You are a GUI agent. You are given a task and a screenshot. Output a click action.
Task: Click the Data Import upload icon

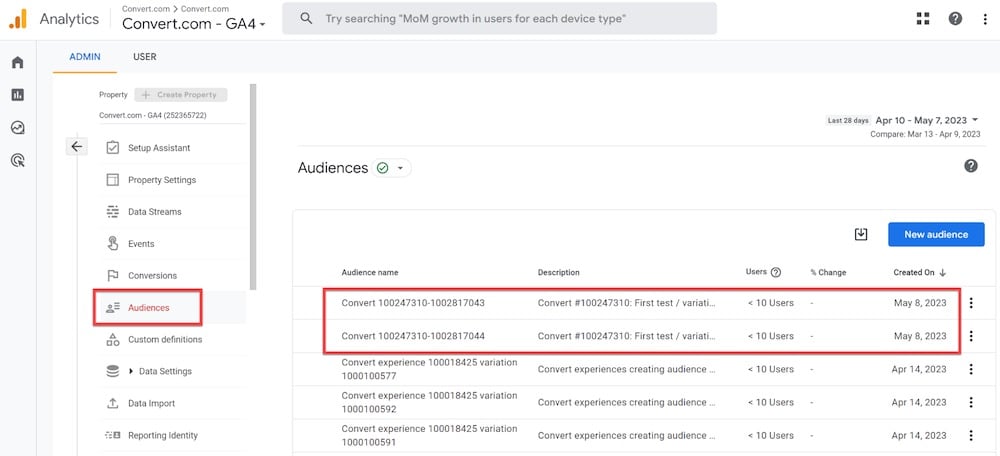(x=113, y=403)
